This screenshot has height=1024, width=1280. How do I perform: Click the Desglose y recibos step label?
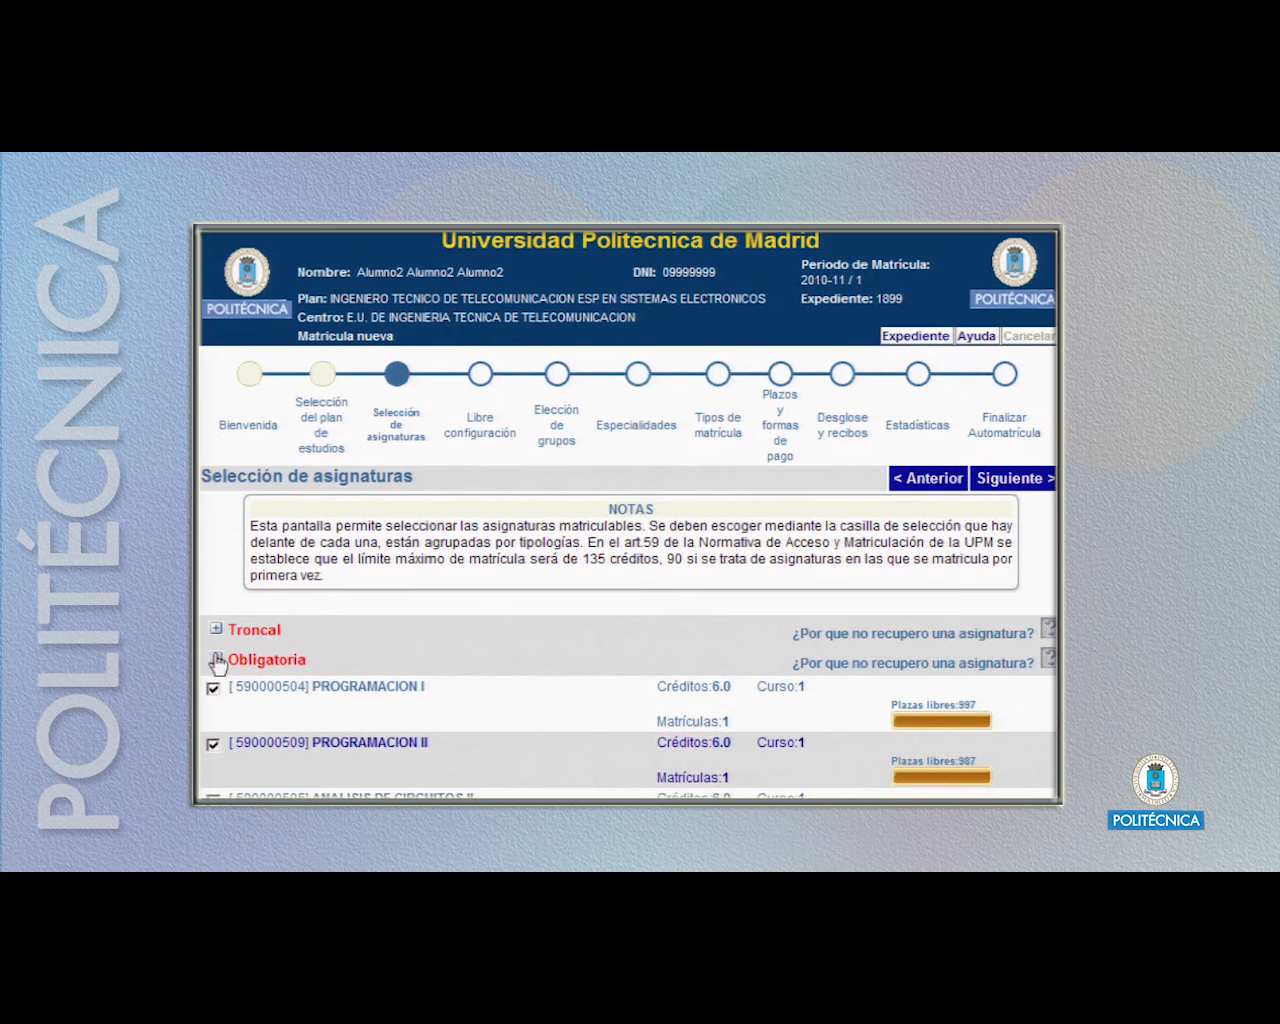click(842, 425)
